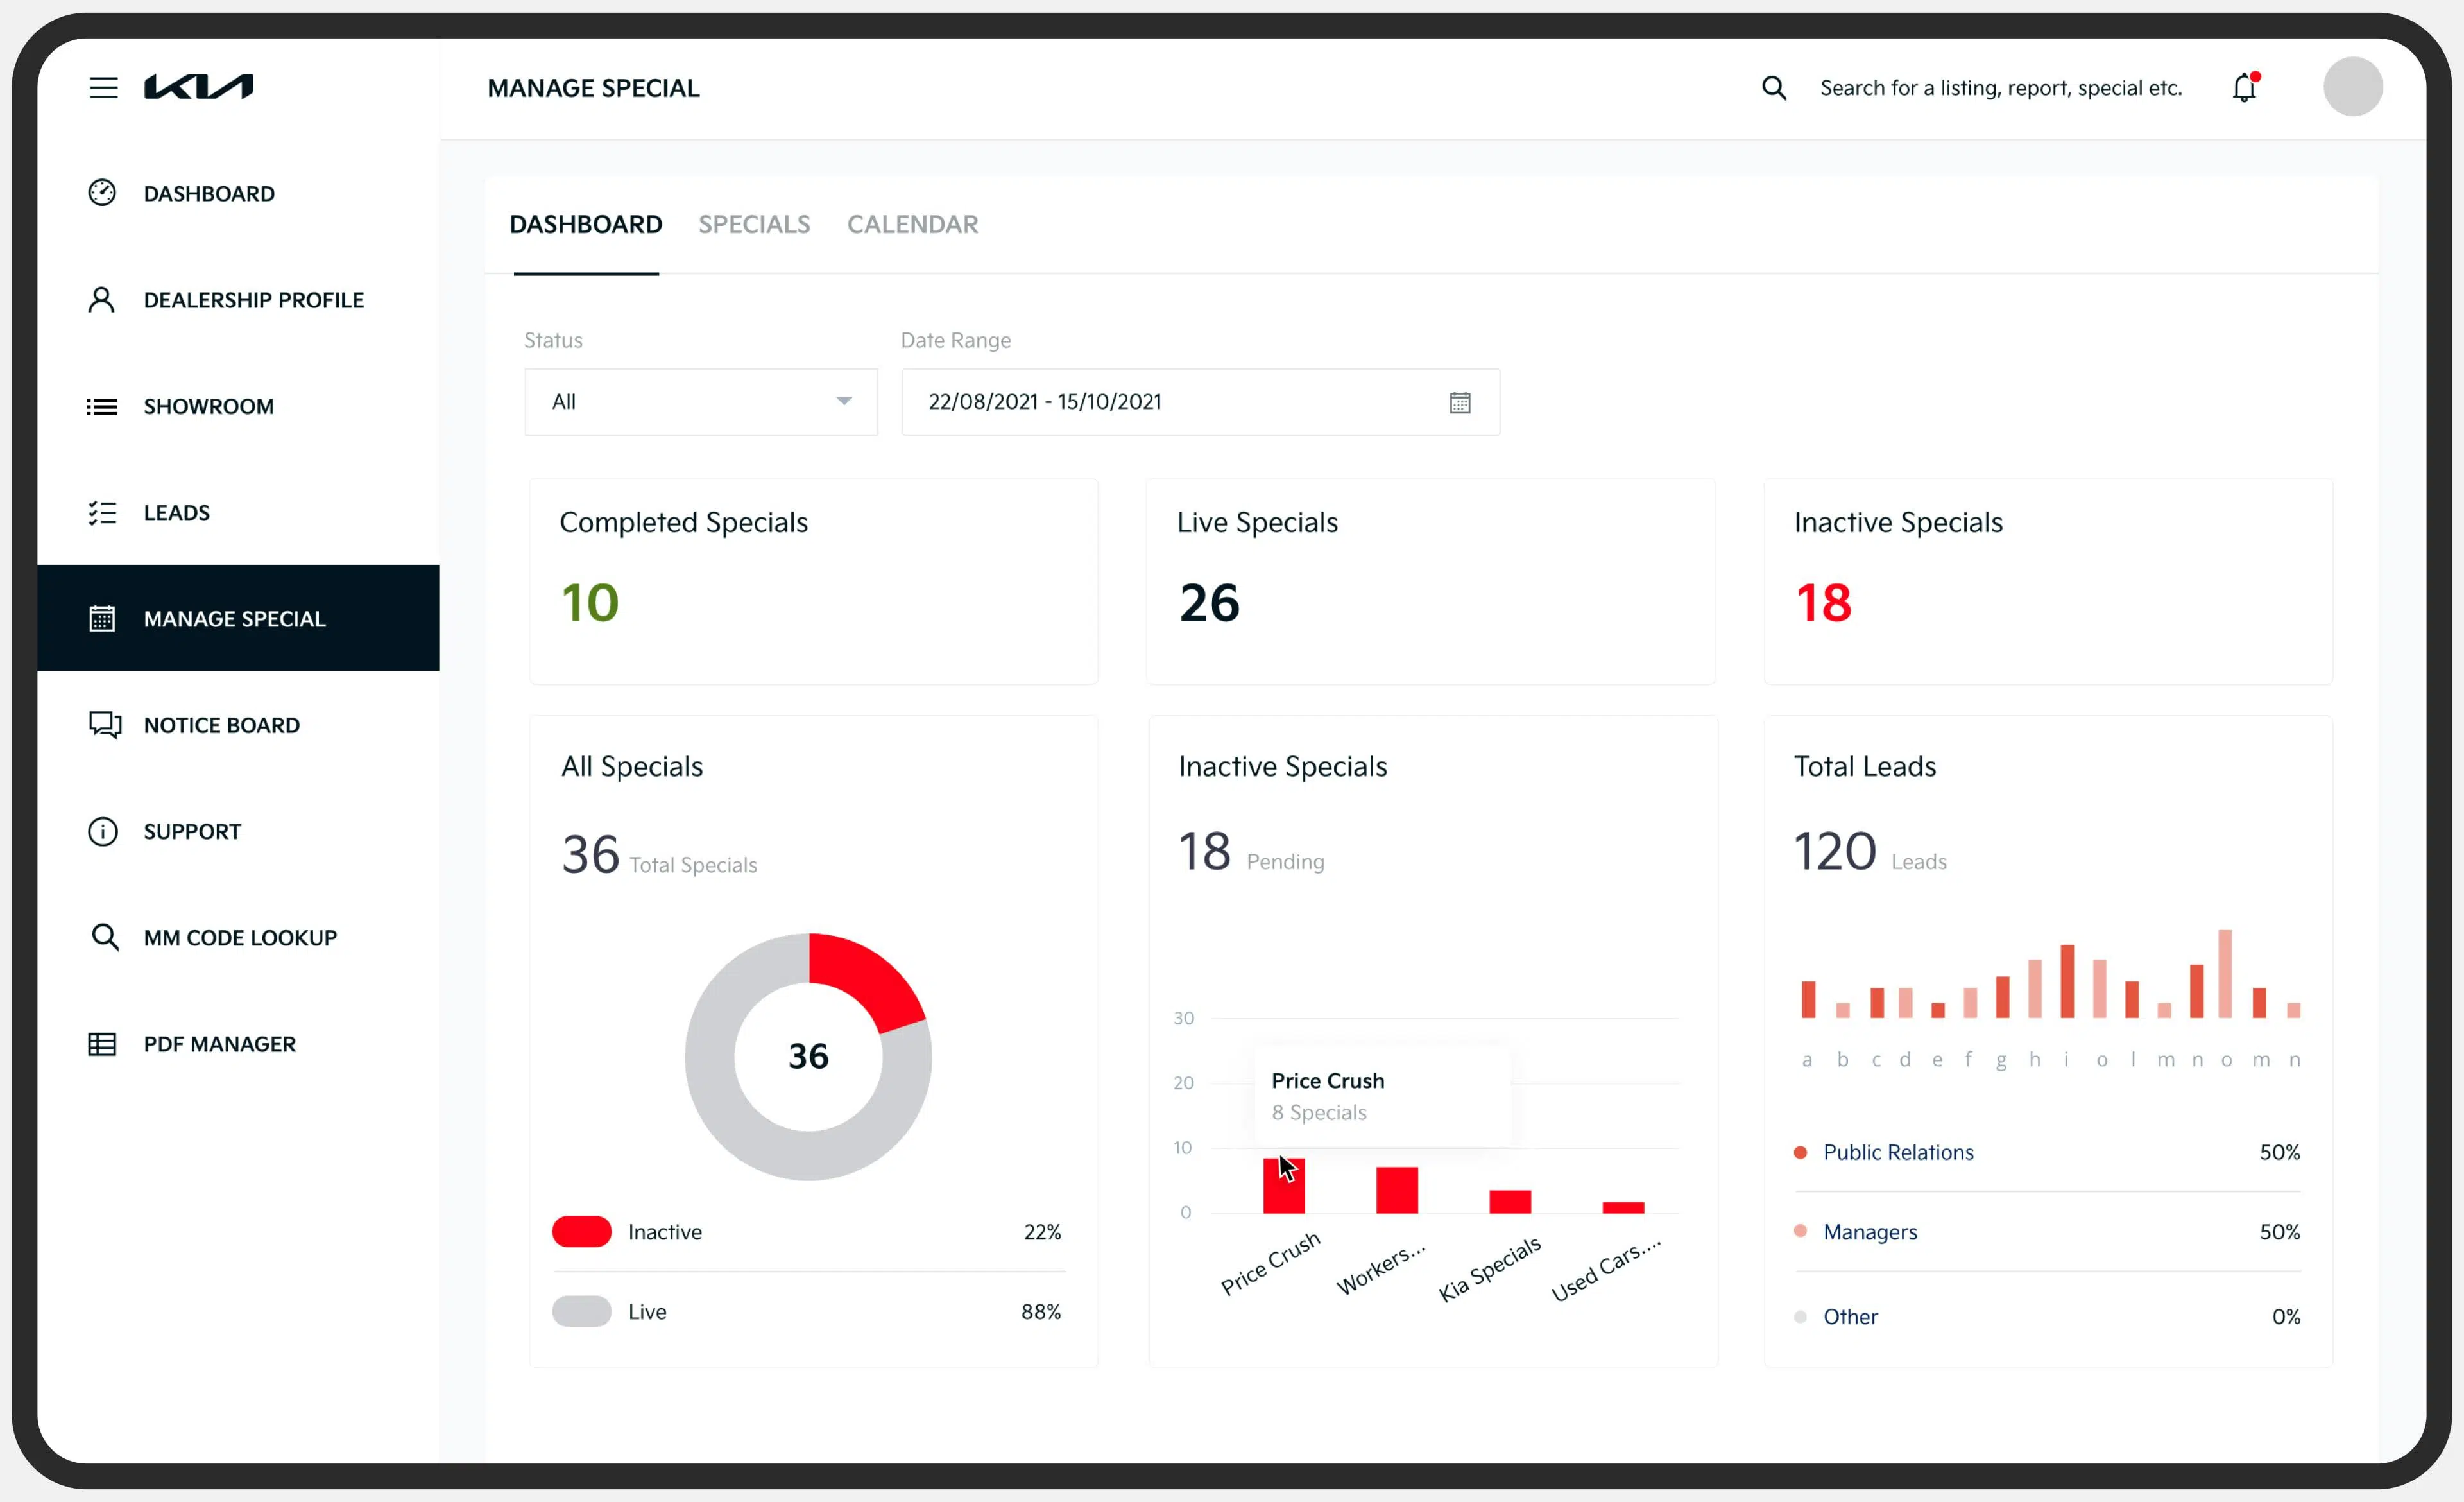This screenshot has width=2464, height=1502.
Task: Click the search input field
Action: click(2000, 88)
